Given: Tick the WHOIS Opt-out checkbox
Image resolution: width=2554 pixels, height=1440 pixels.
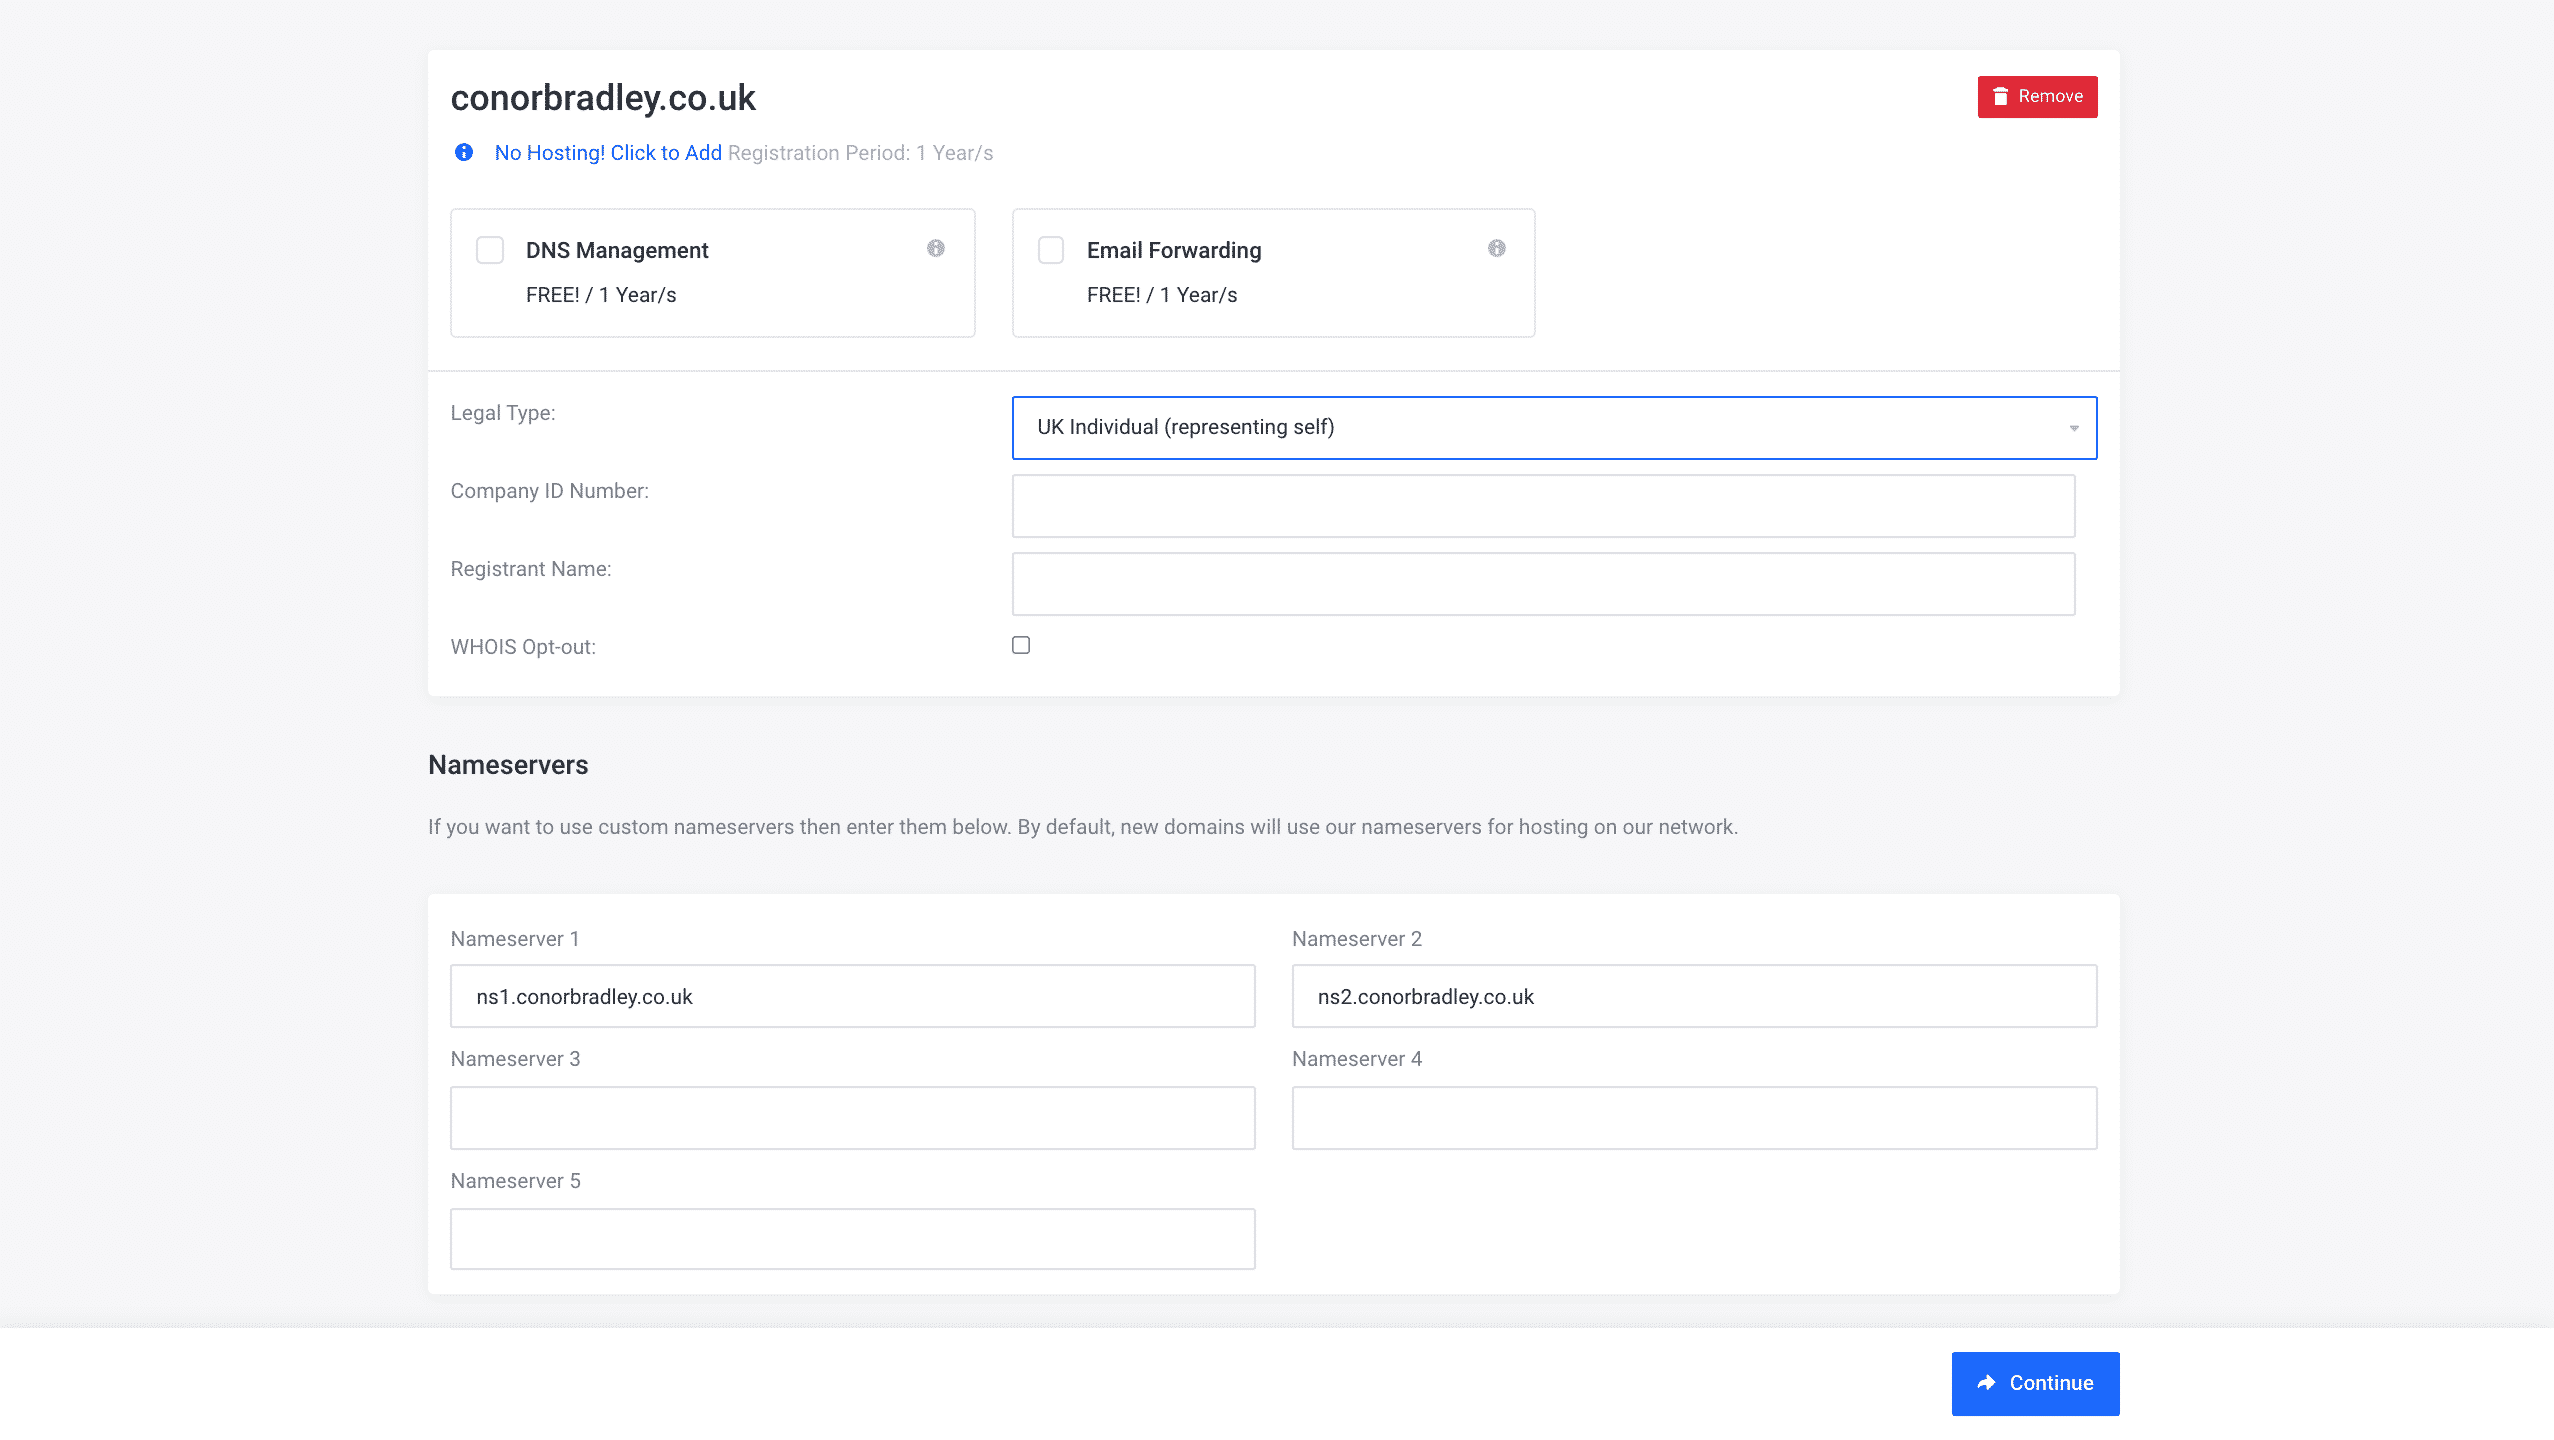Looking at the screenshot, I should click(1021, 645).
